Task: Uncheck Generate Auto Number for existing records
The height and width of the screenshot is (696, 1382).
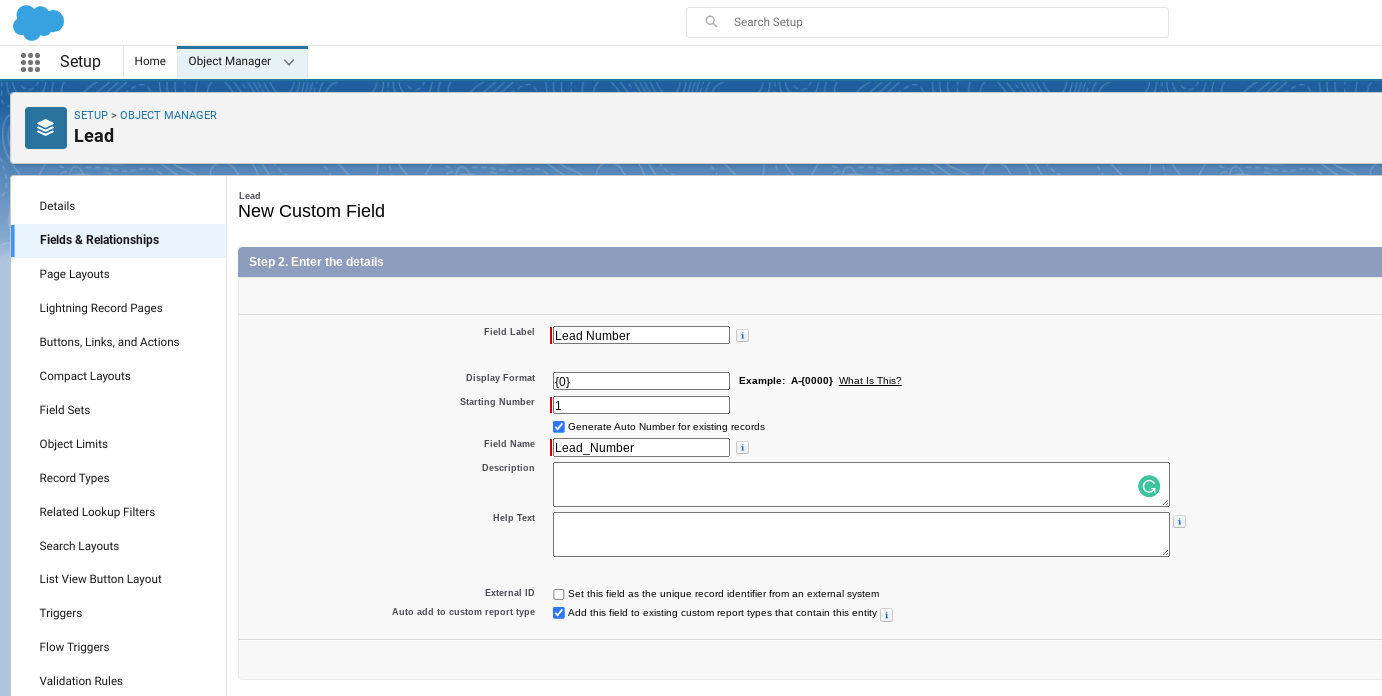Action: click(x=559, y=427)
